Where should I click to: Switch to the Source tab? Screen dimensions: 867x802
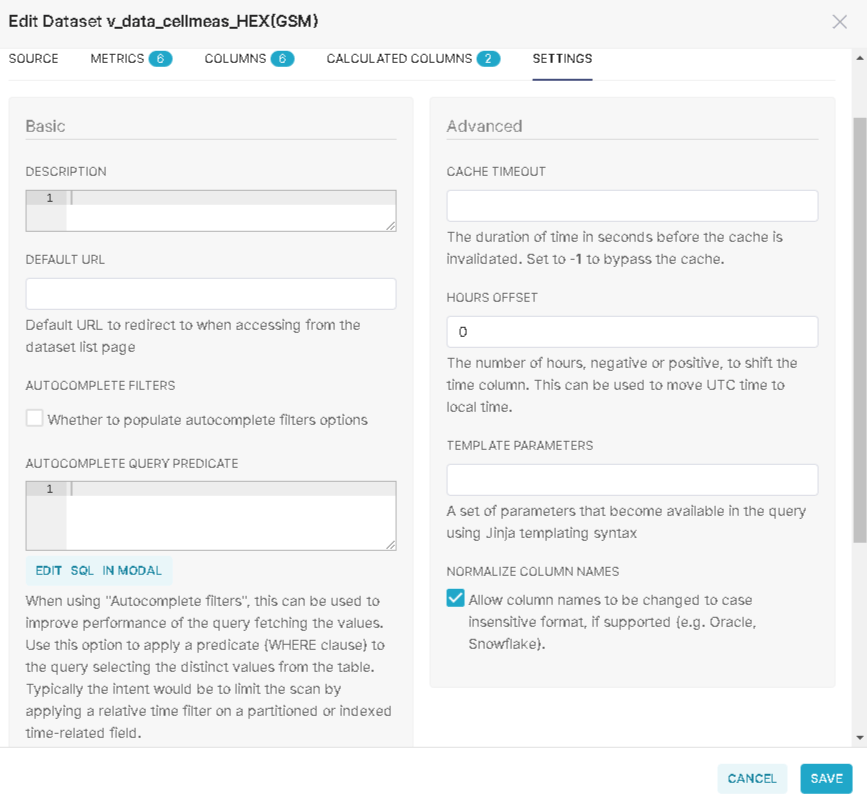(x=34, y=59)
